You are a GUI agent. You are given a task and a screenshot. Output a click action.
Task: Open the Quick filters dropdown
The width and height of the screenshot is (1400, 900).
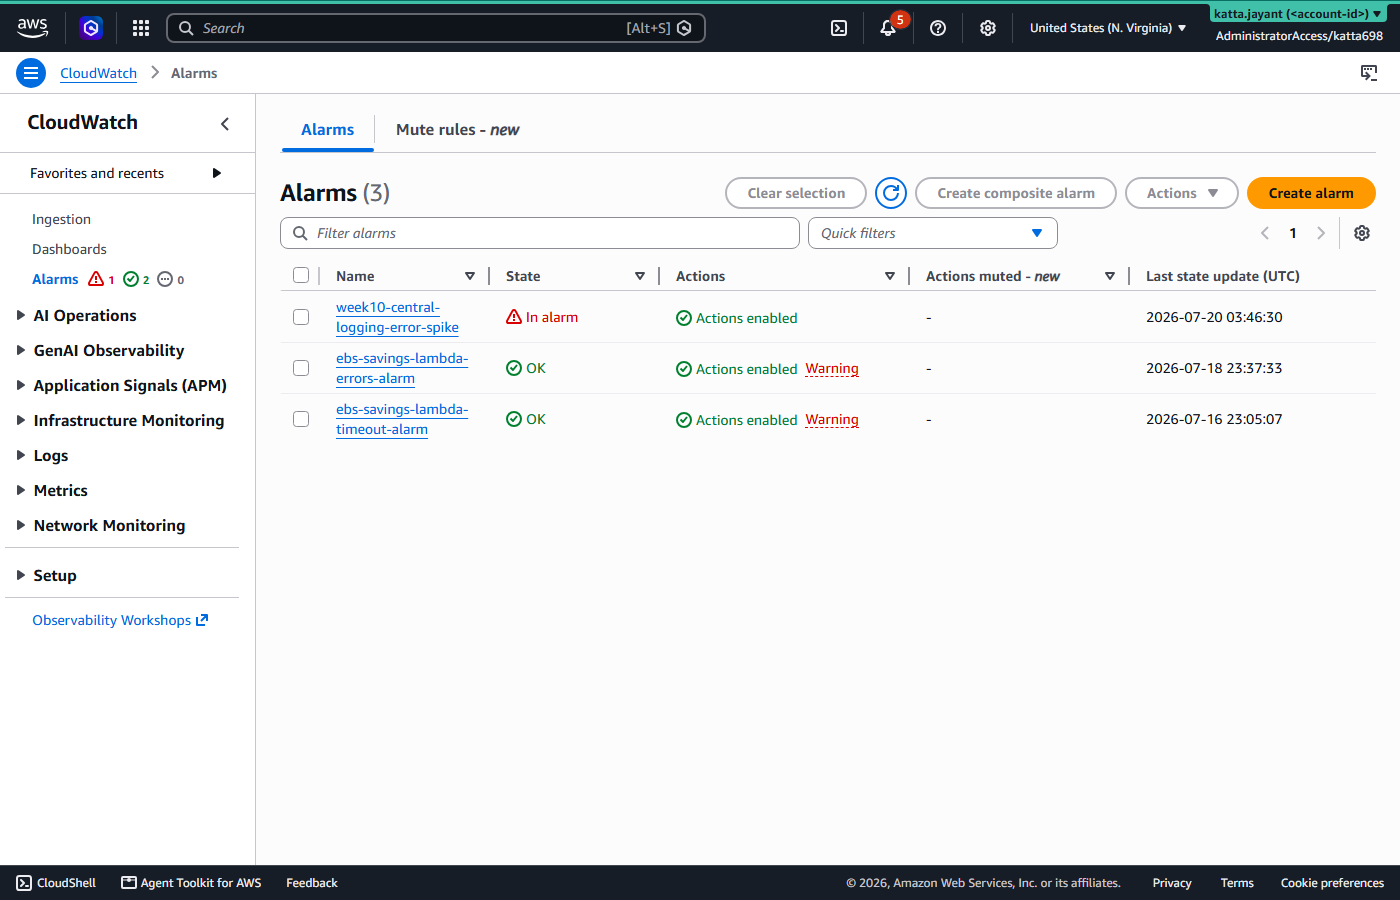pyautogui.click(x=933, y=233)
